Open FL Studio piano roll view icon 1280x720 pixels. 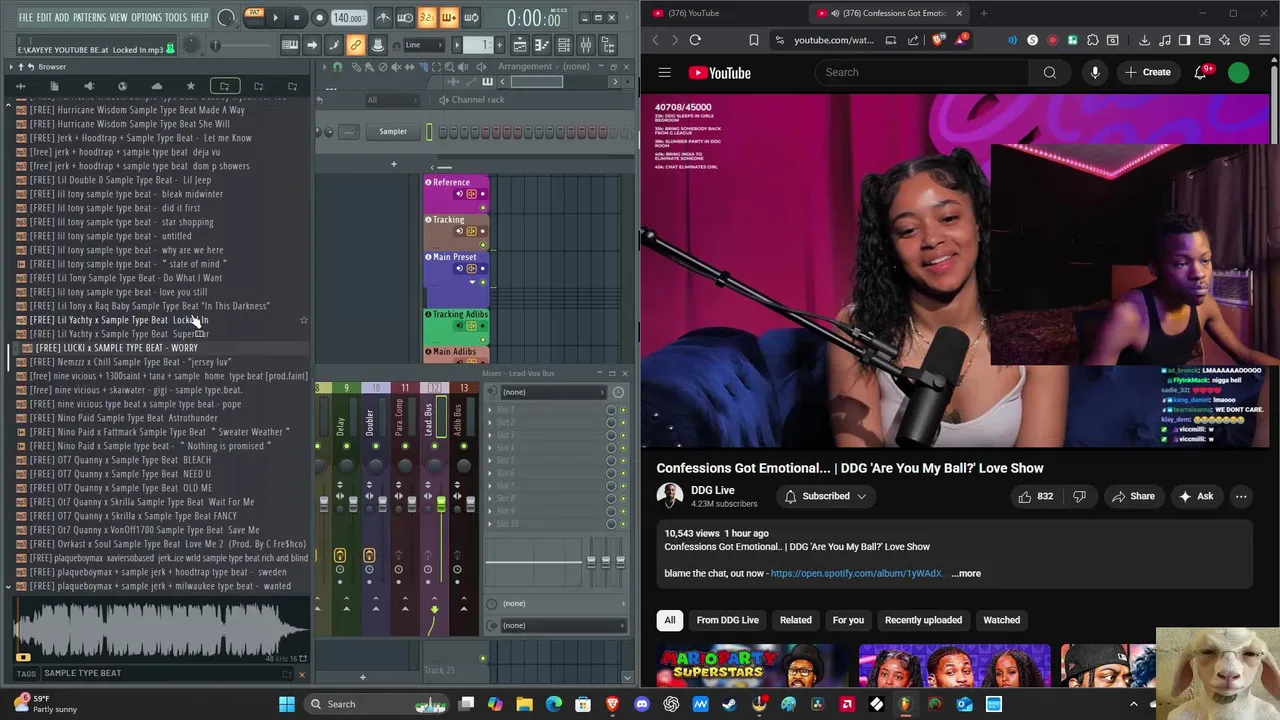541,45
